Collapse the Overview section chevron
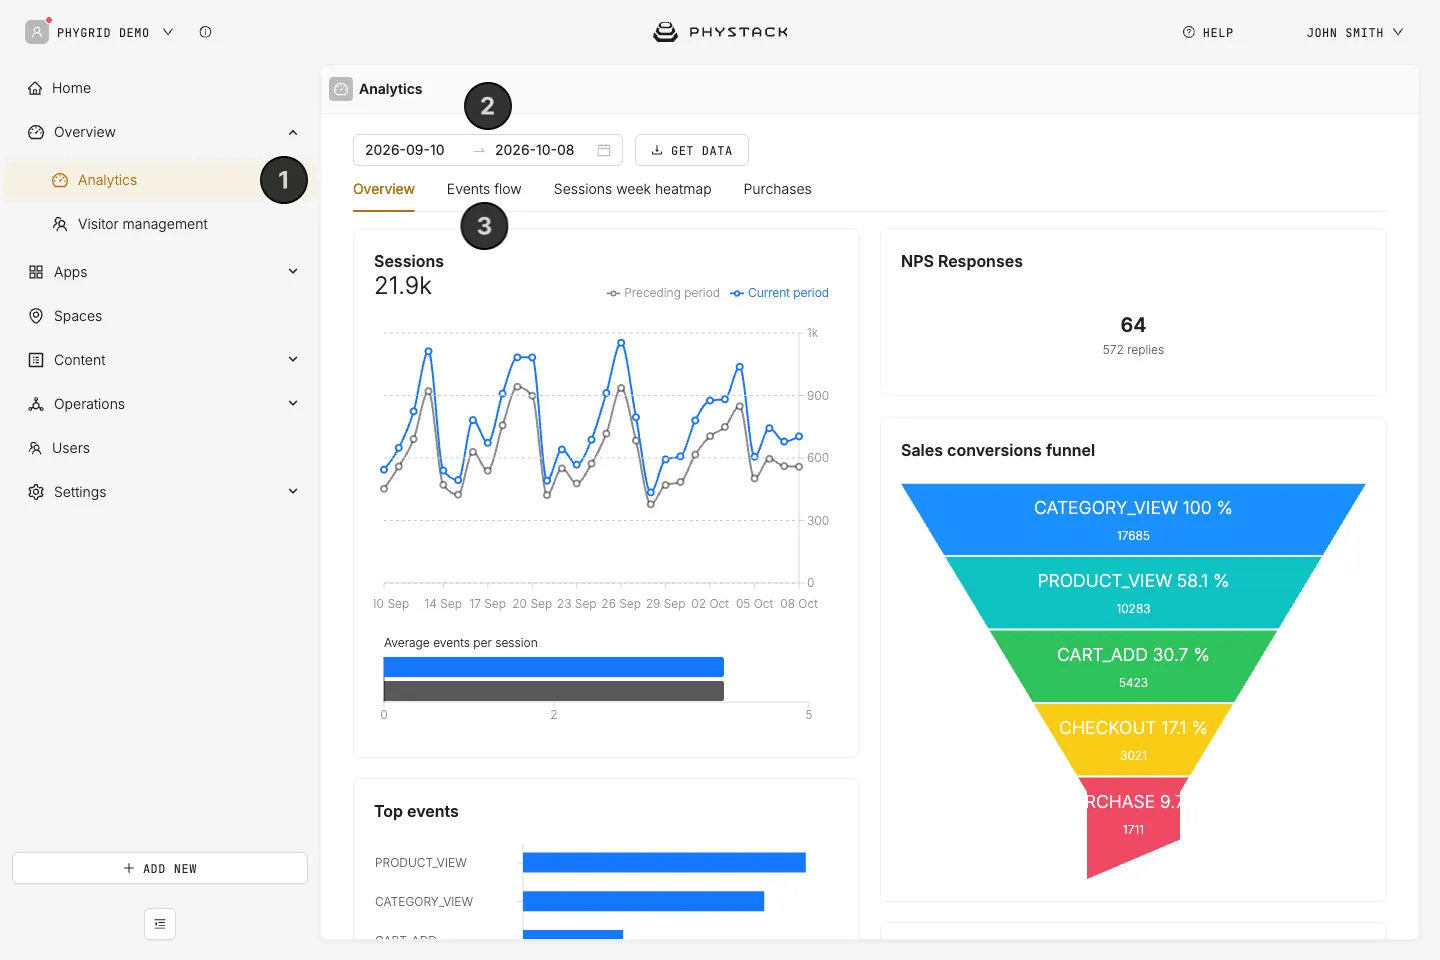Image resolution: width=1440 pixels, height=960 pixels. click(x=293, y=132)
